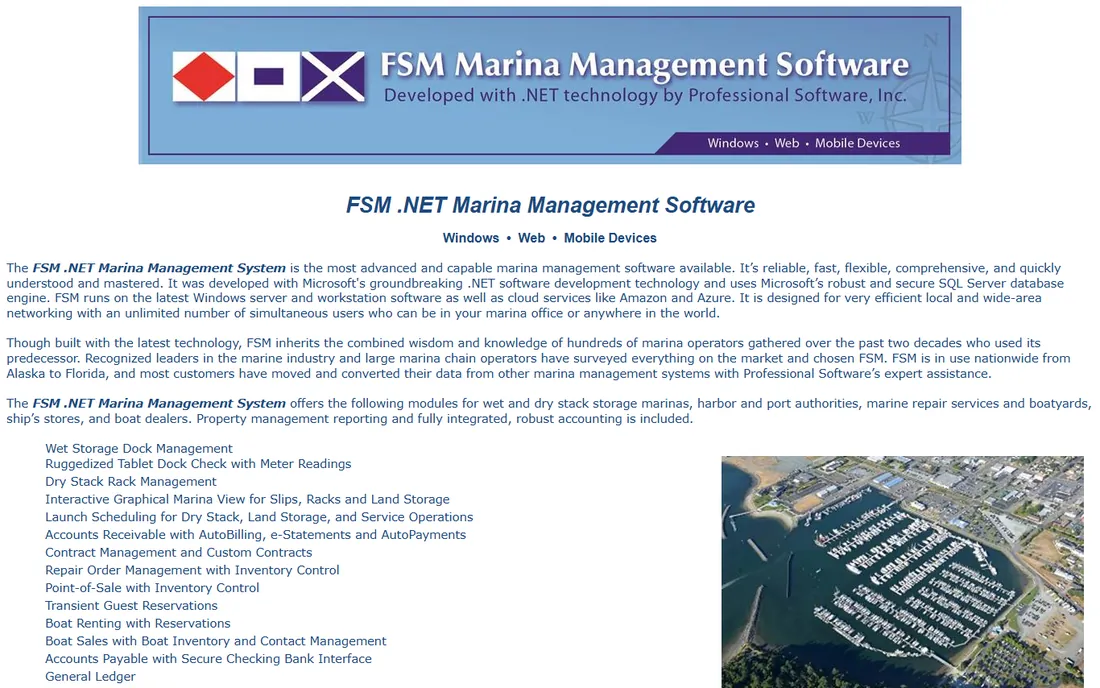Viewport: 1100px width, 688px height.
Task: Select 'Accounts Payable with Secure Checking' item
Action: click(208, 659)
